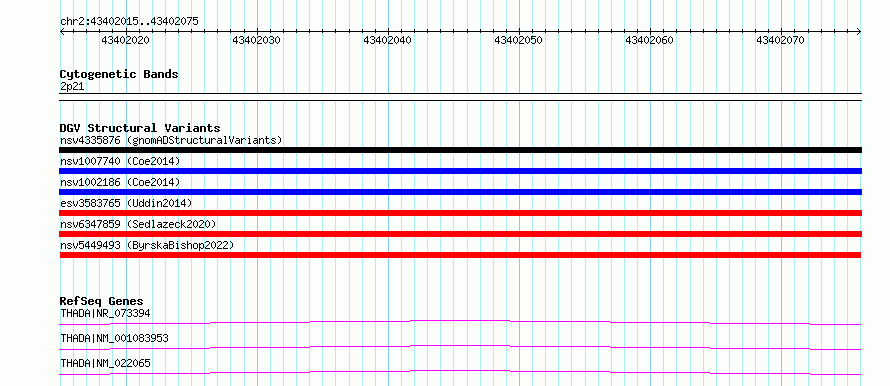Click the 43402030 ruler position label
The width and height of the screenshot is (890, 386).
257,40
